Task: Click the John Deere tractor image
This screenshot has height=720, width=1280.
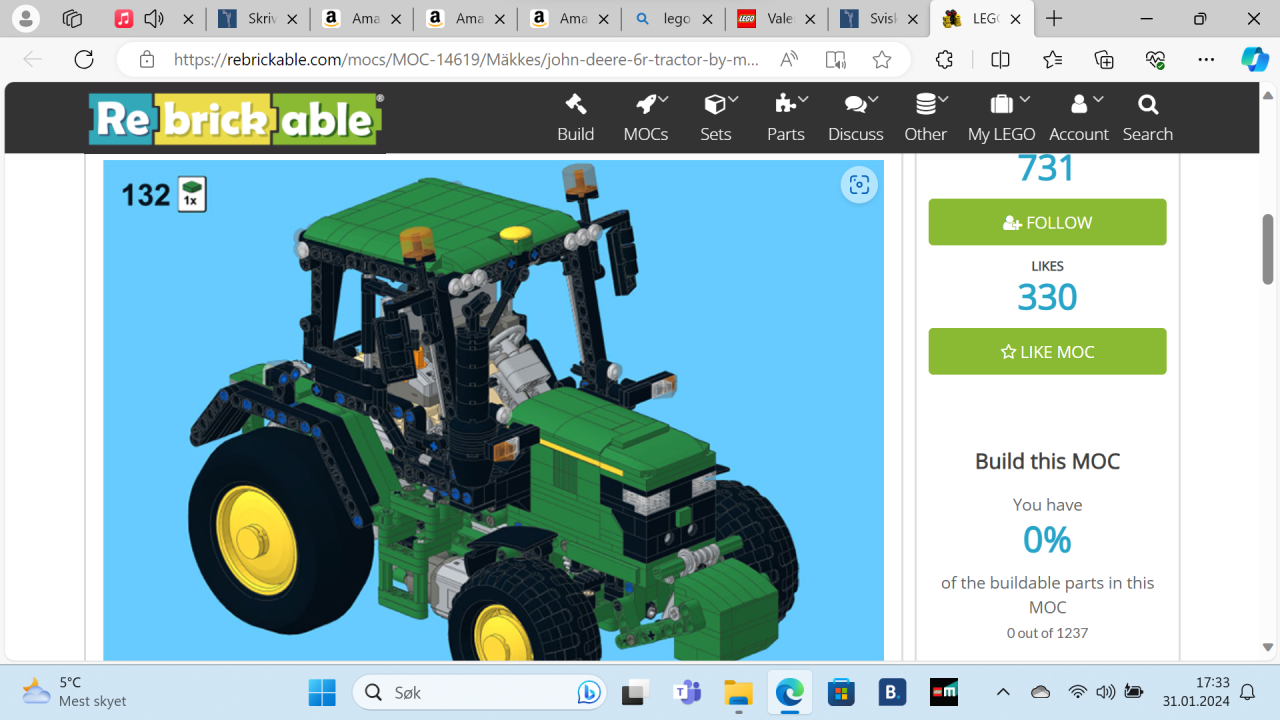Action: coord(493,410)
